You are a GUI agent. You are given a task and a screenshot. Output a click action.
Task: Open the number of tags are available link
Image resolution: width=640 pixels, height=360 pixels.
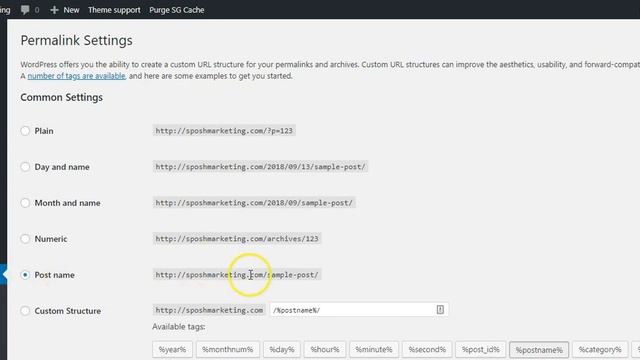click(76, 76)
